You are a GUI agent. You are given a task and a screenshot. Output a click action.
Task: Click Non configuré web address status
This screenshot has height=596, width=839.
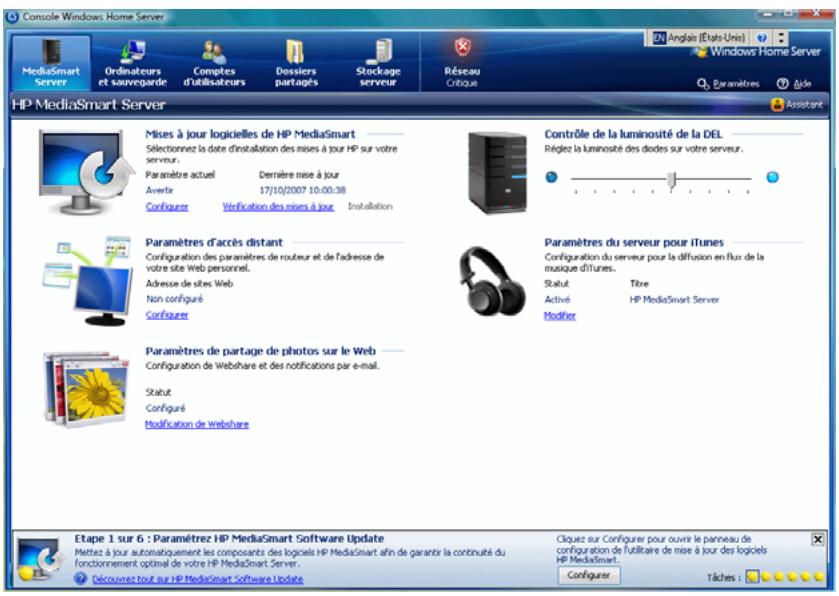[174, 299]
